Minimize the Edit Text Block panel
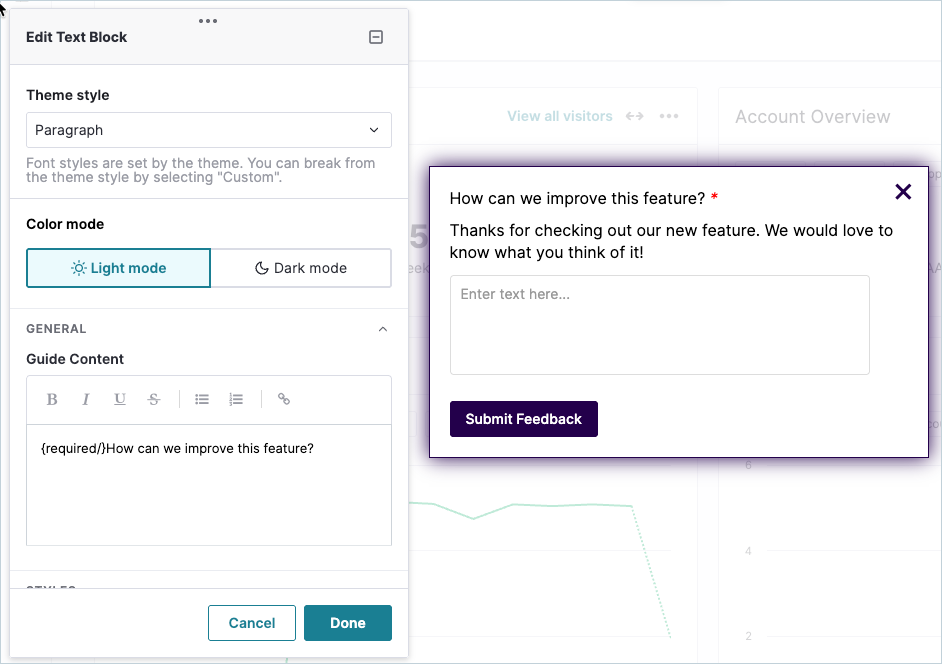Screen dimensions: 942x664 [x=375, y=37]
